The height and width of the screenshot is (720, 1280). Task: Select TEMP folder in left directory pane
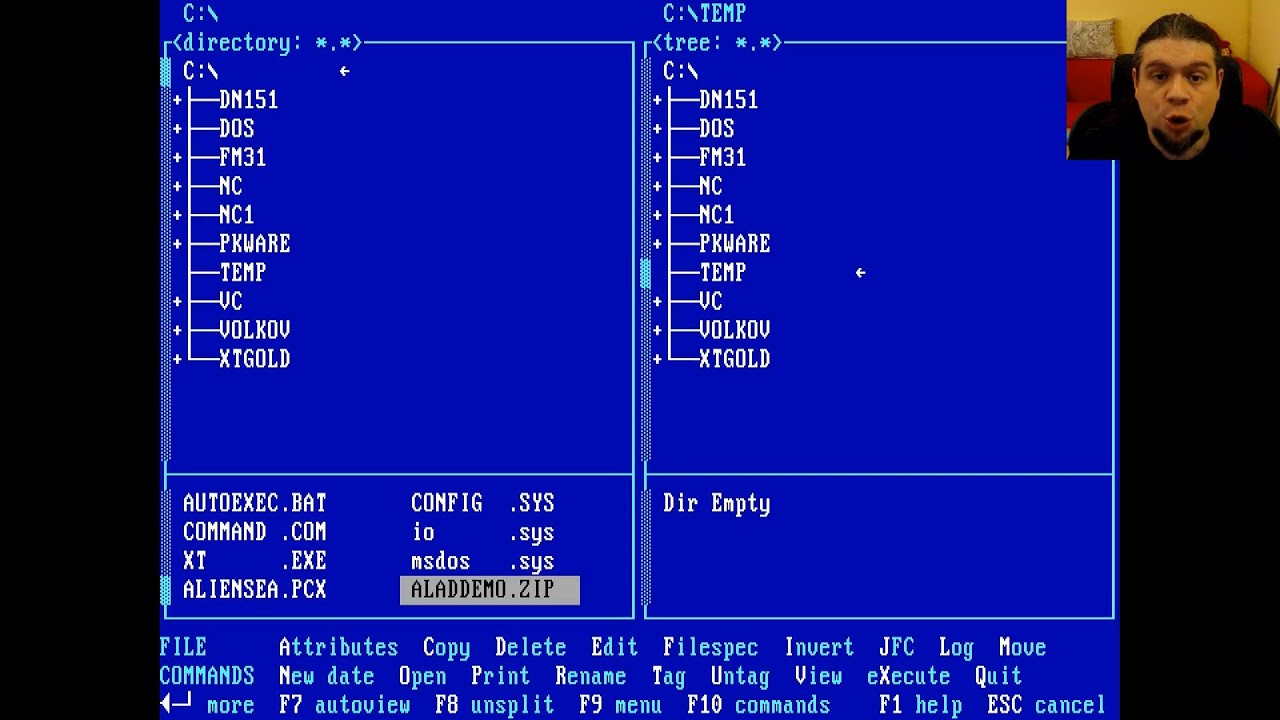pos(242,273)
